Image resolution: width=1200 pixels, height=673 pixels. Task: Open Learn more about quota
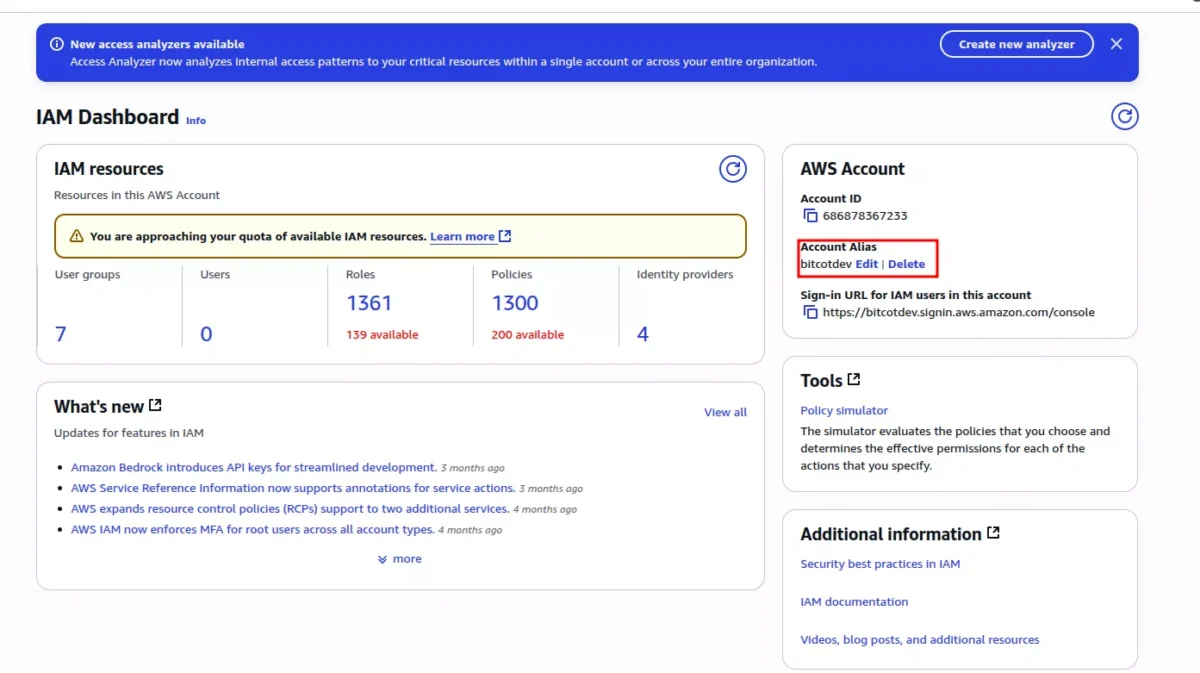(x=462, y=237)
